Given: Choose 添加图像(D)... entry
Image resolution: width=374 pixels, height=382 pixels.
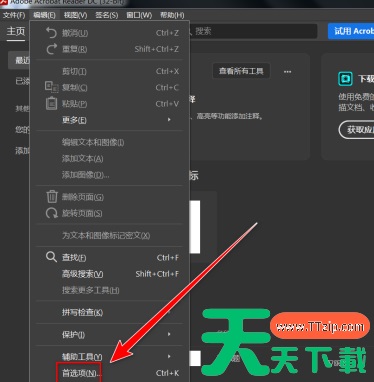Looking at the screenshot, I should pyautogui.click(x=109, y=175).
